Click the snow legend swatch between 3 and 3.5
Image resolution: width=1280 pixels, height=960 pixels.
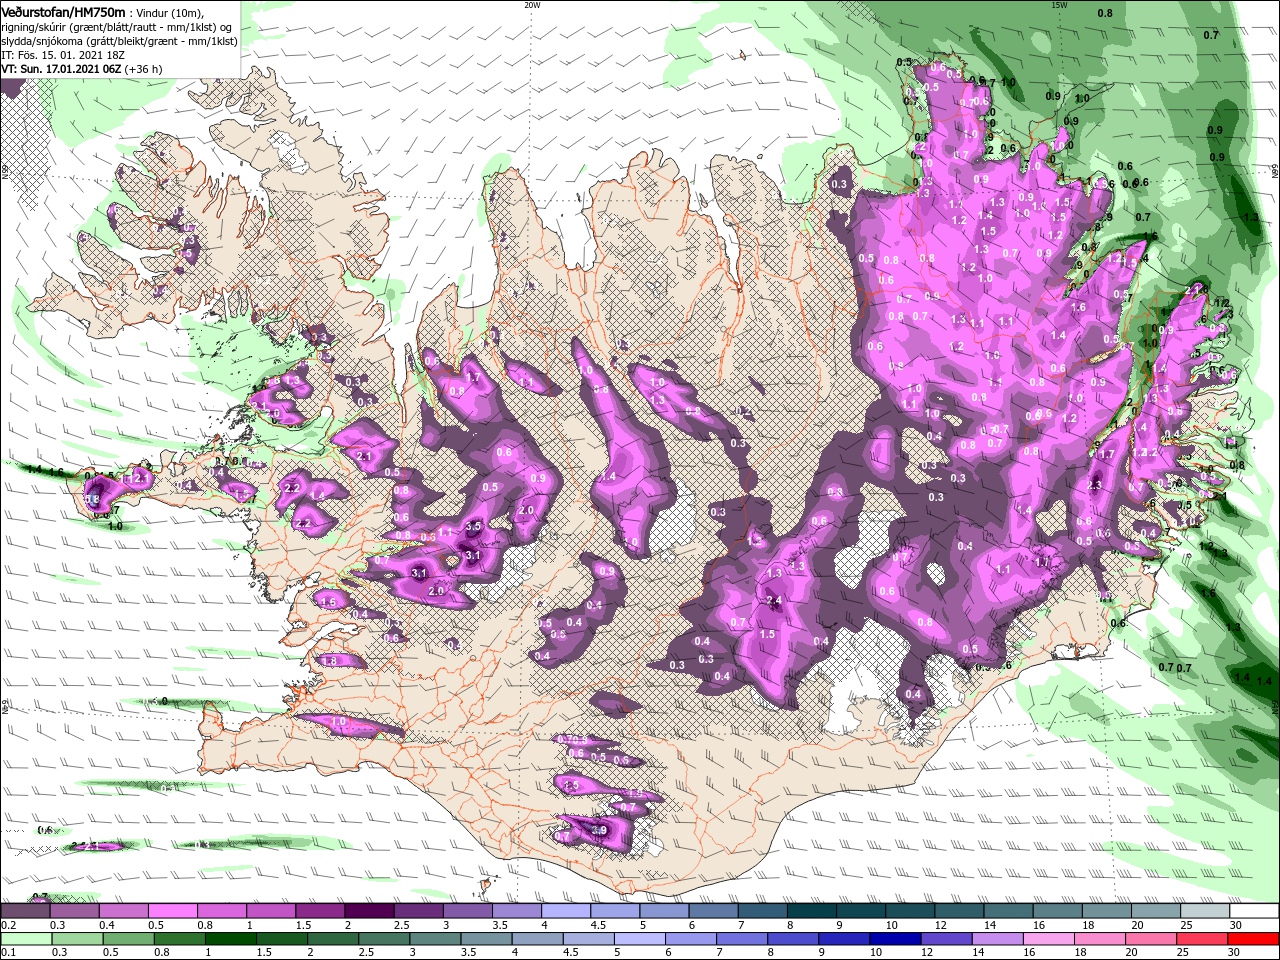[x=468, y=911]
